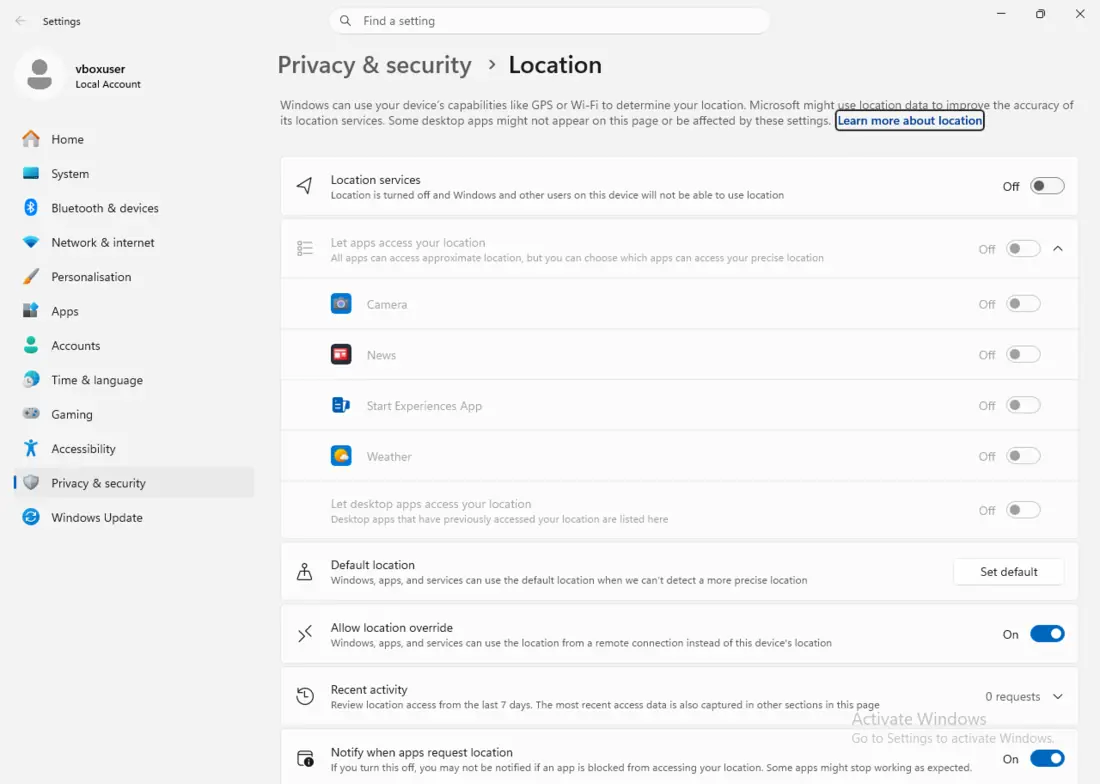Open Home settings page
Screen dimensions: 1100x784
(x=134, y=139)
